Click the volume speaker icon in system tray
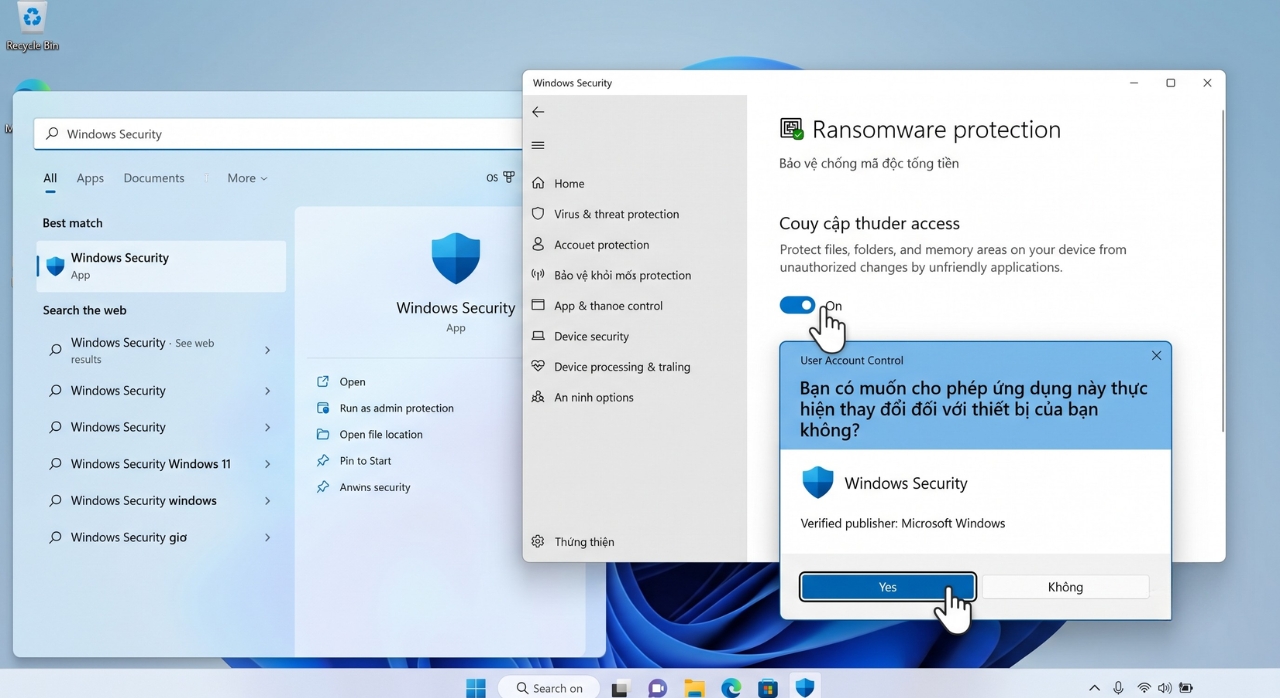Image resolution: width=1280 pixels, height=698 pixels. [1164, 688]
